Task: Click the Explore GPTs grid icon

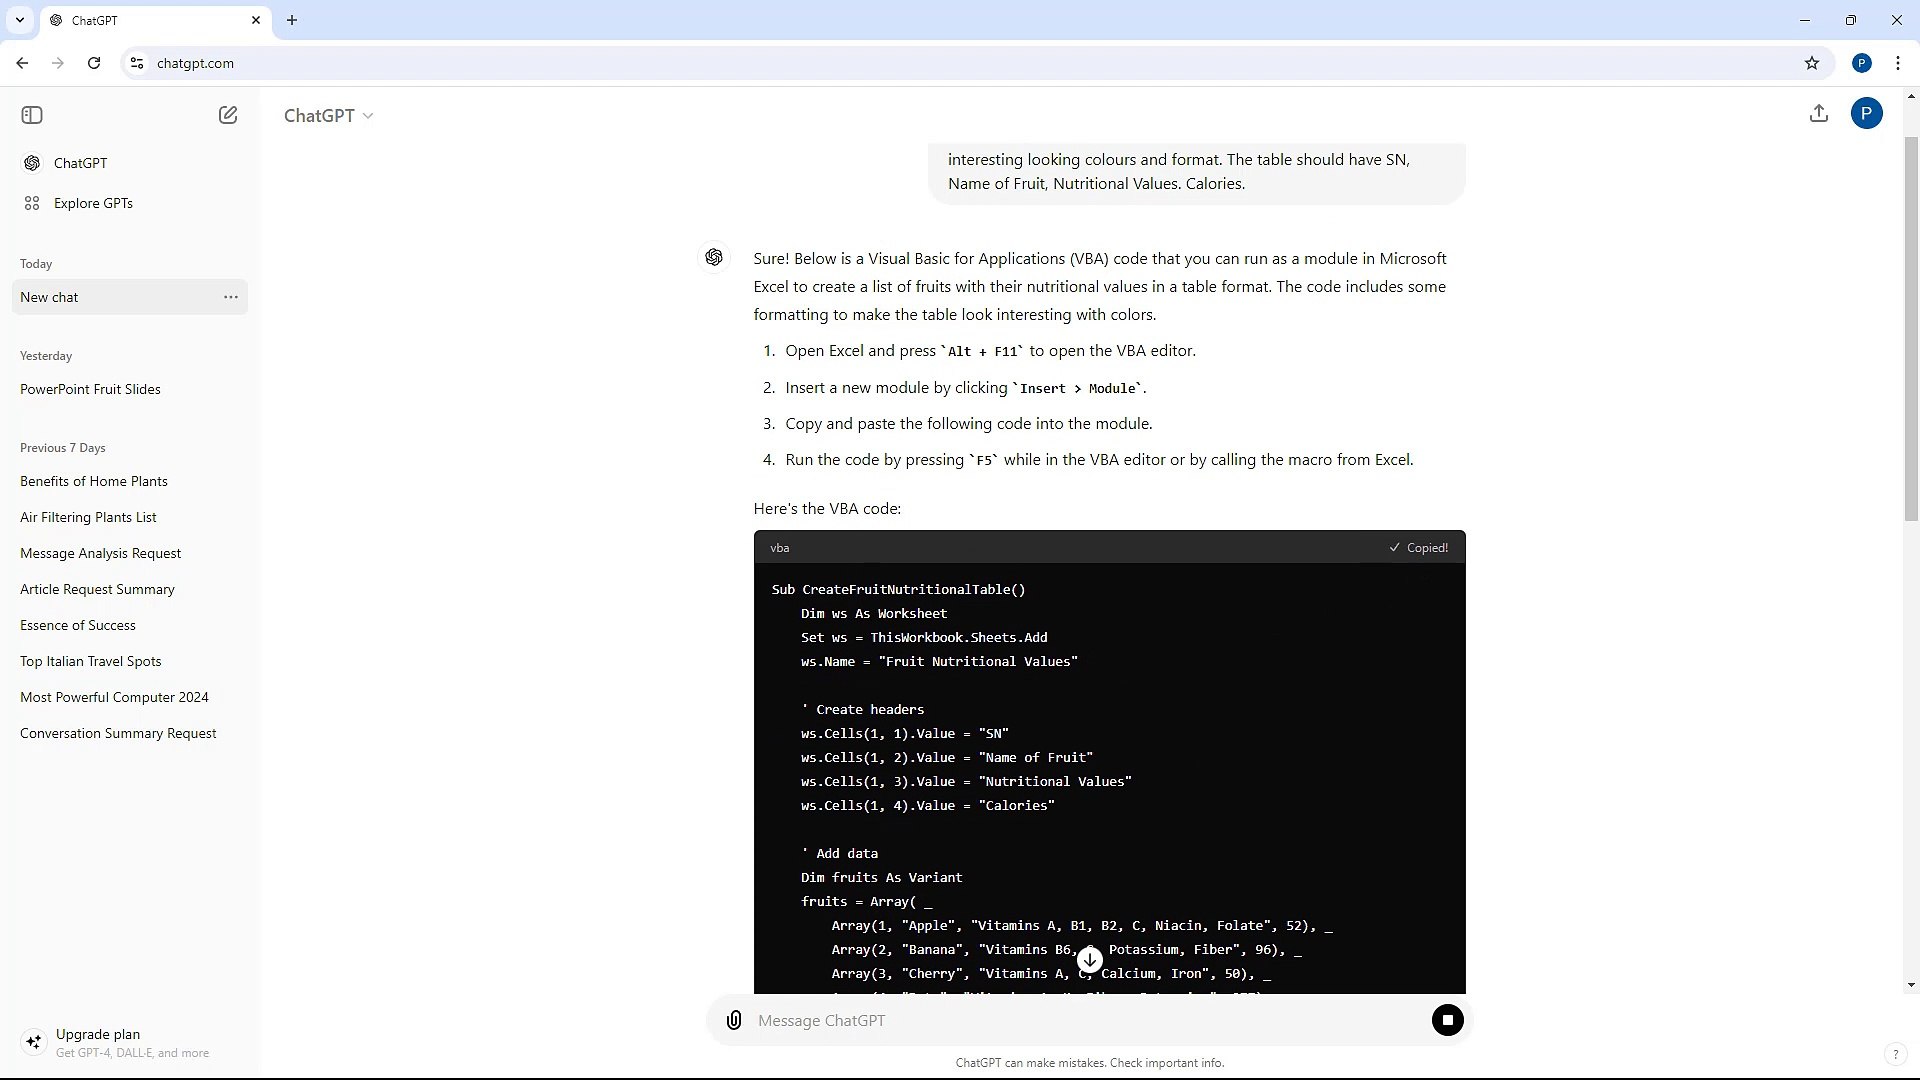Action: 32,203
